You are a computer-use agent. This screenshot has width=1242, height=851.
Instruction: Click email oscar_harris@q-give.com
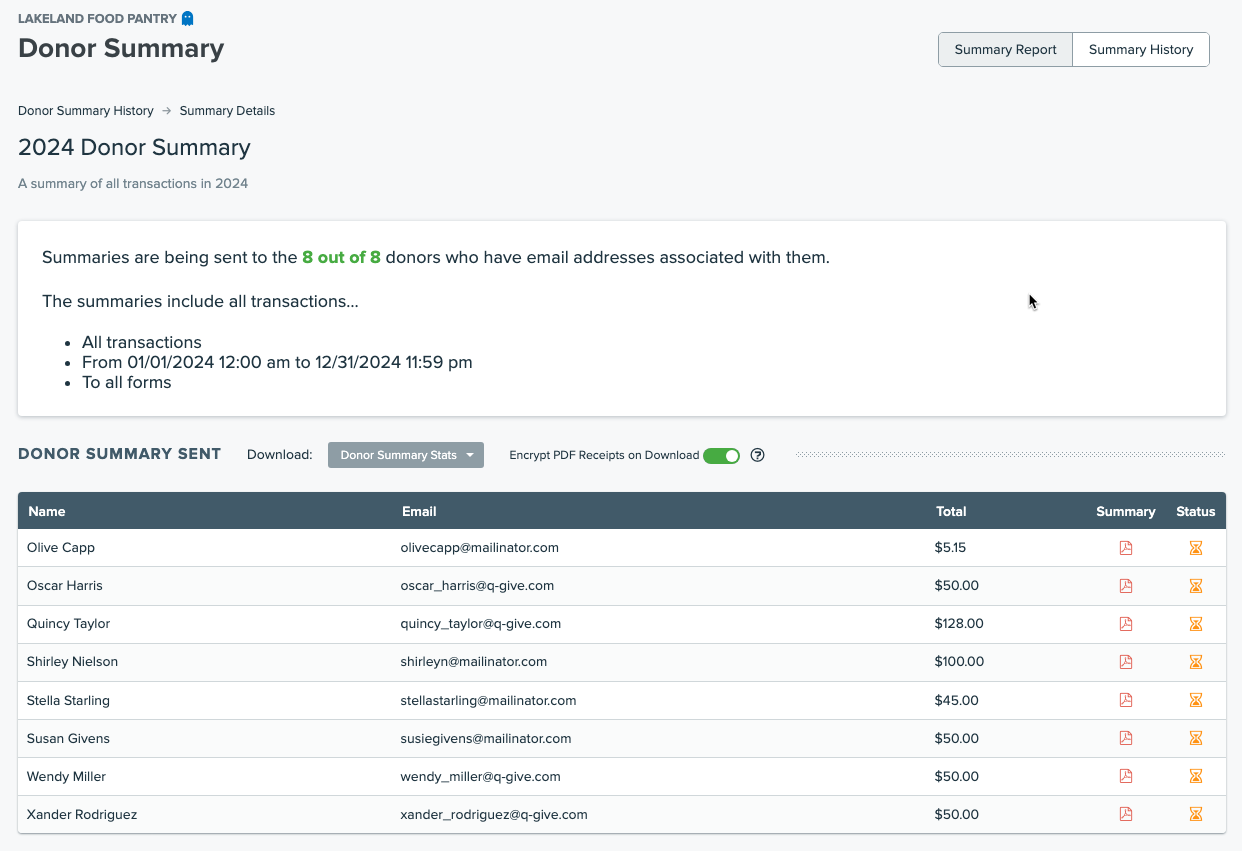(x=477, y=586)
